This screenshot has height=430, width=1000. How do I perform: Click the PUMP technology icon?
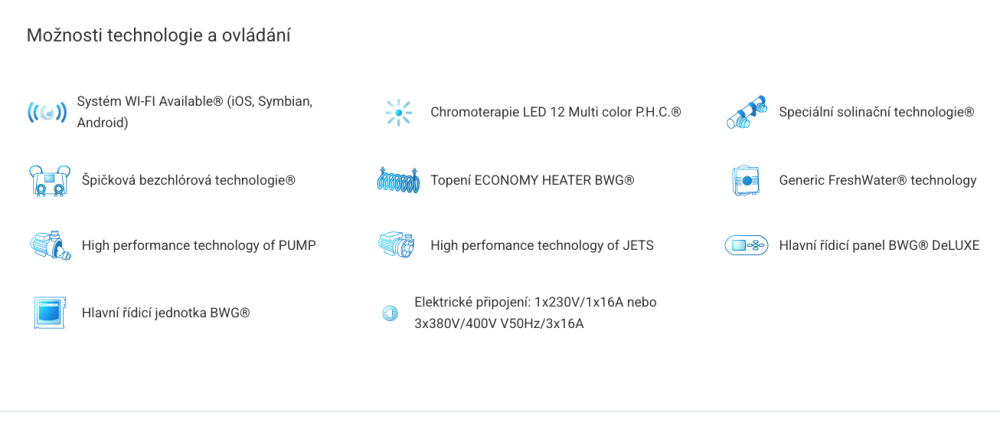pyautogui.click(x=49, y=245)
